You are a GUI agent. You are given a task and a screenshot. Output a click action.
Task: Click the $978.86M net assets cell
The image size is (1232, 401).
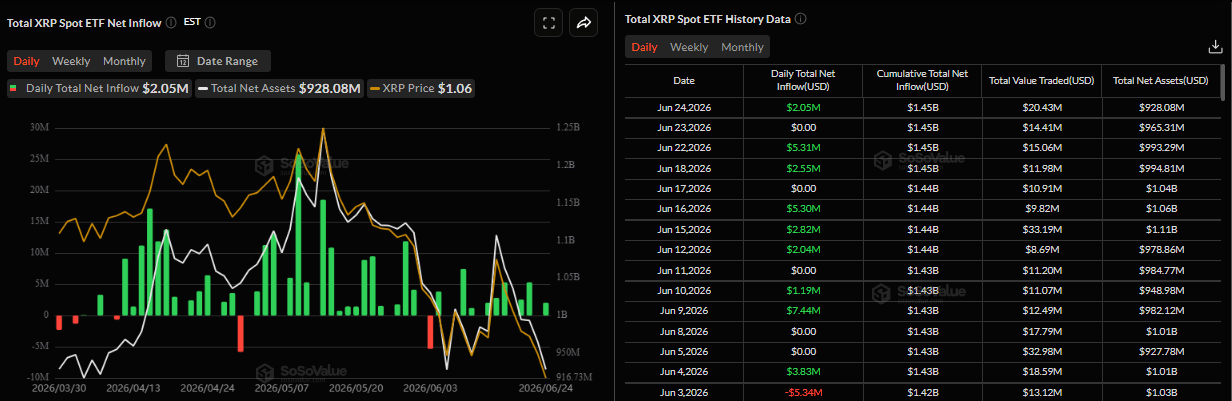[x=1160, y=249]
